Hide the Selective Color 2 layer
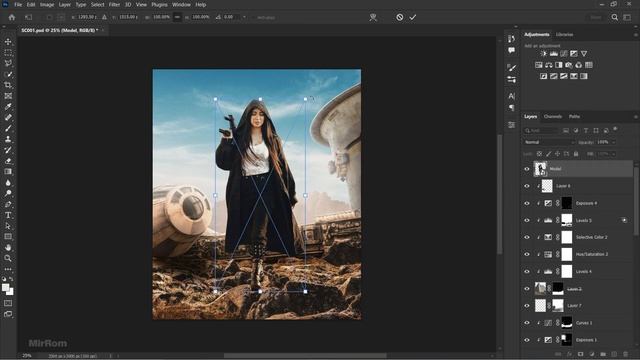 tap(527, 237)
